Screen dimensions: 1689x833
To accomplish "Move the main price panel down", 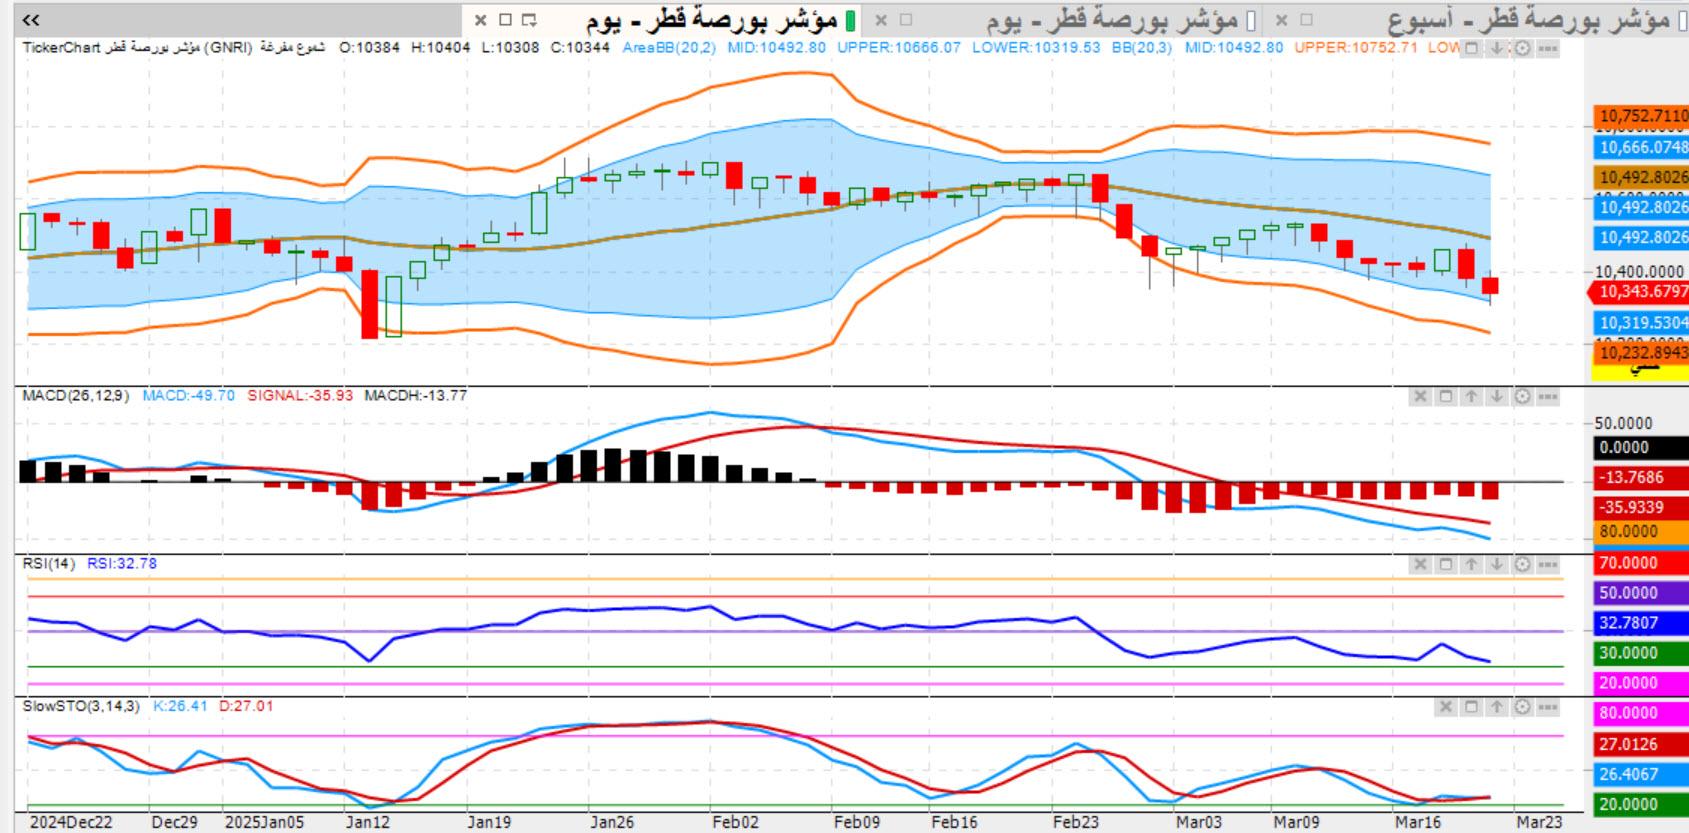I will (x=1496, y=48).
